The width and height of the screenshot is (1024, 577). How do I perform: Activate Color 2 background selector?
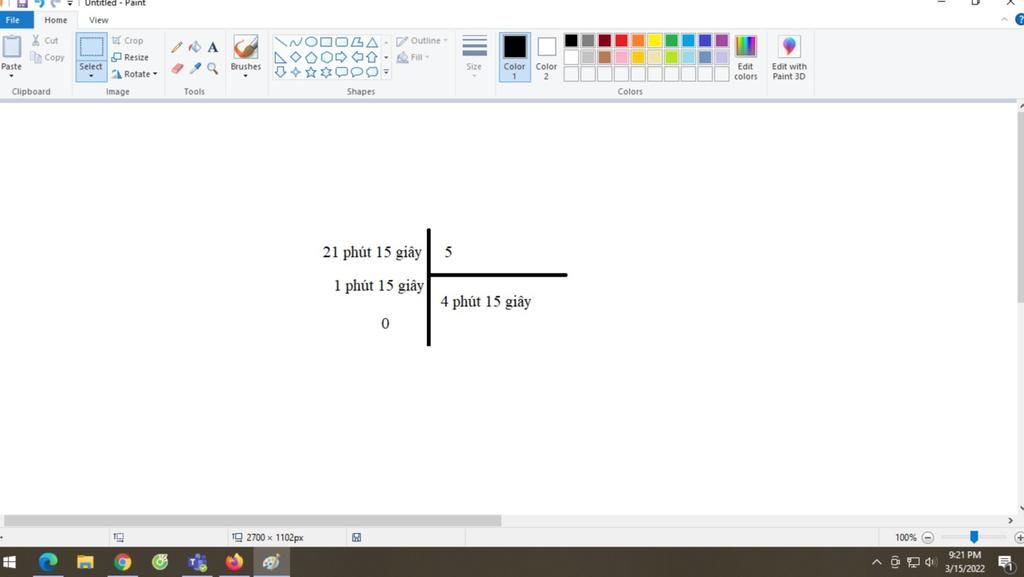(546, 57)
